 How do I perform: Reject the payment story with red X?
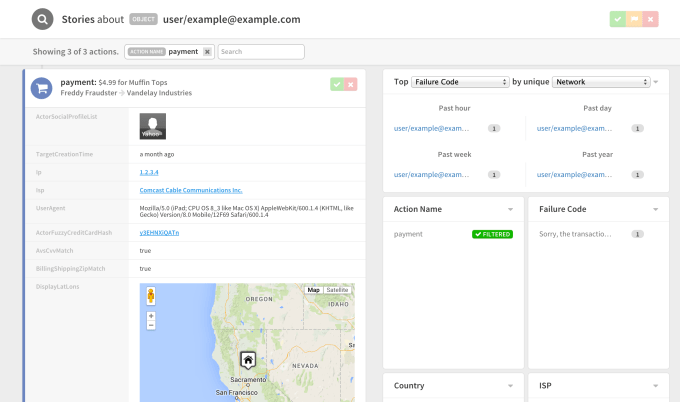pyautogui.click(x=350, y=85)
